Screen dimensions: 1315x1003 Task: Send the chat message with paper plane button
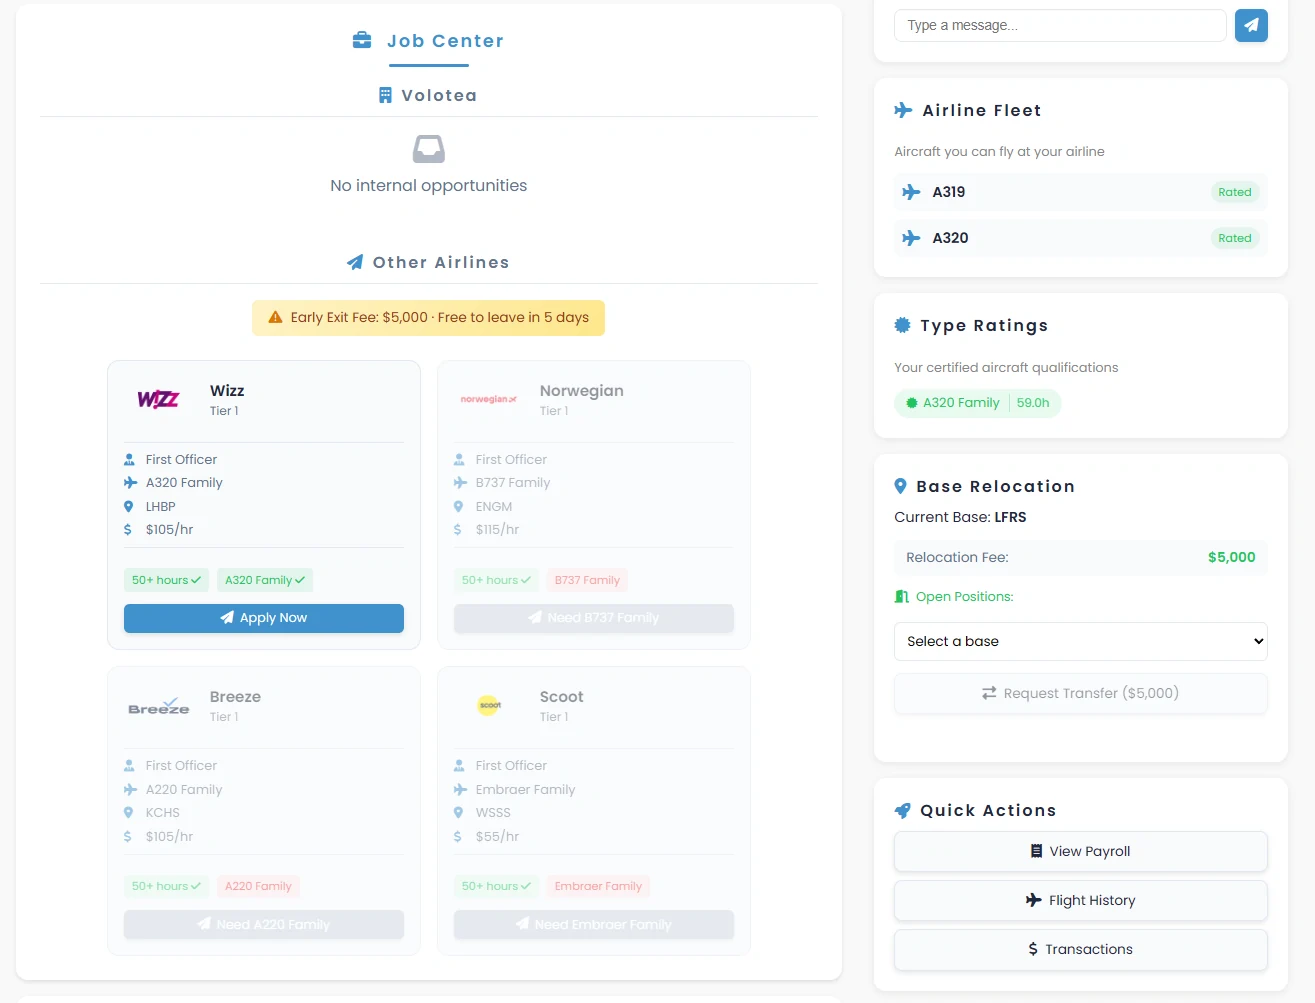pyautogui.click(x=1251, y=25)
